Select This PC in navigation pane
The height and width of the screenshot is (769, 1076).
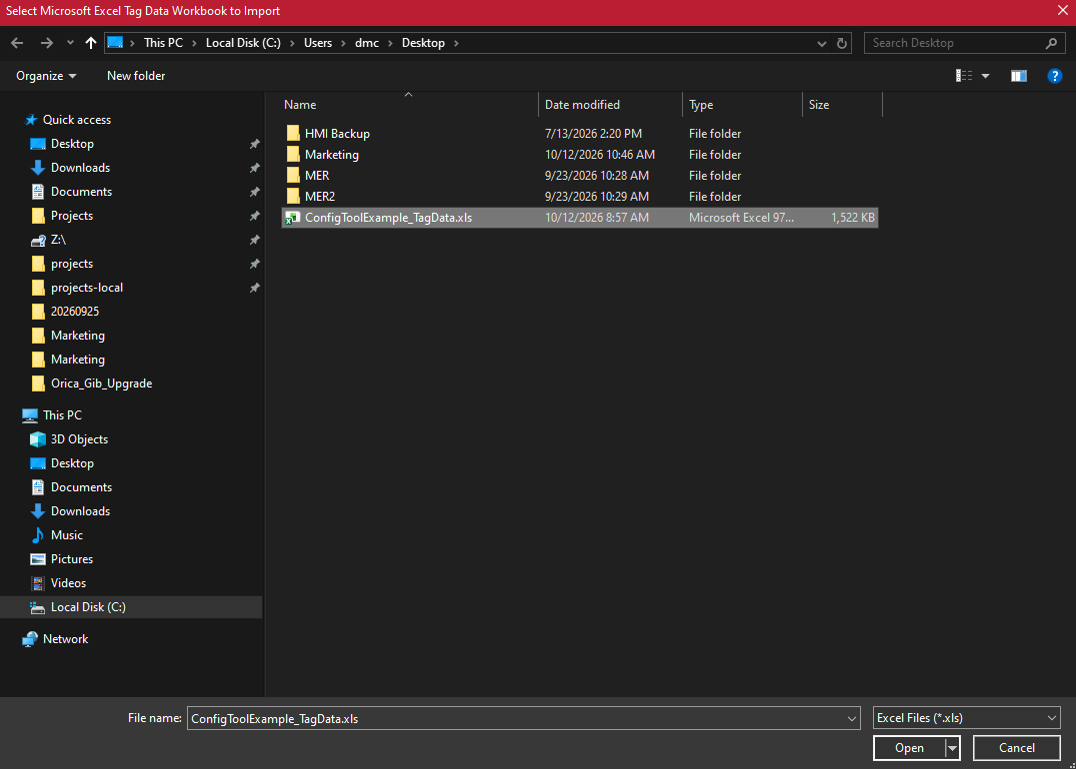(62, 415)
